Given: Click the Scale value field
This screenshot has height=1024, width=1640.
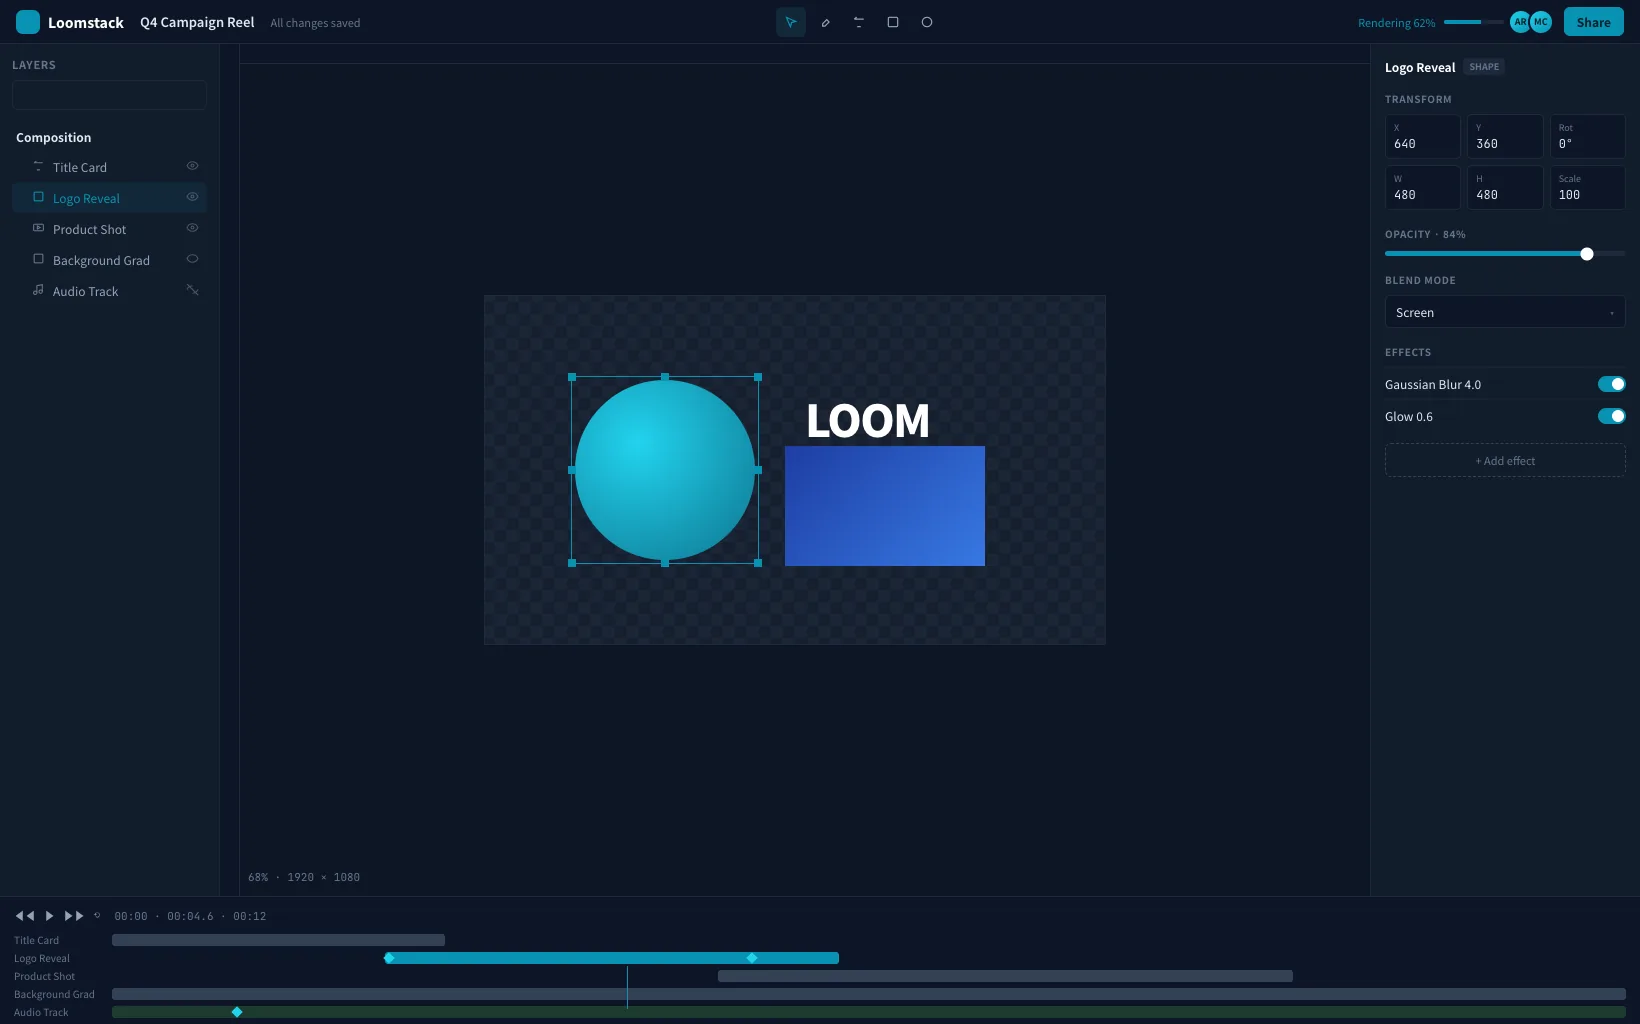Looking at the screenshot, I should coord(1587,187).
